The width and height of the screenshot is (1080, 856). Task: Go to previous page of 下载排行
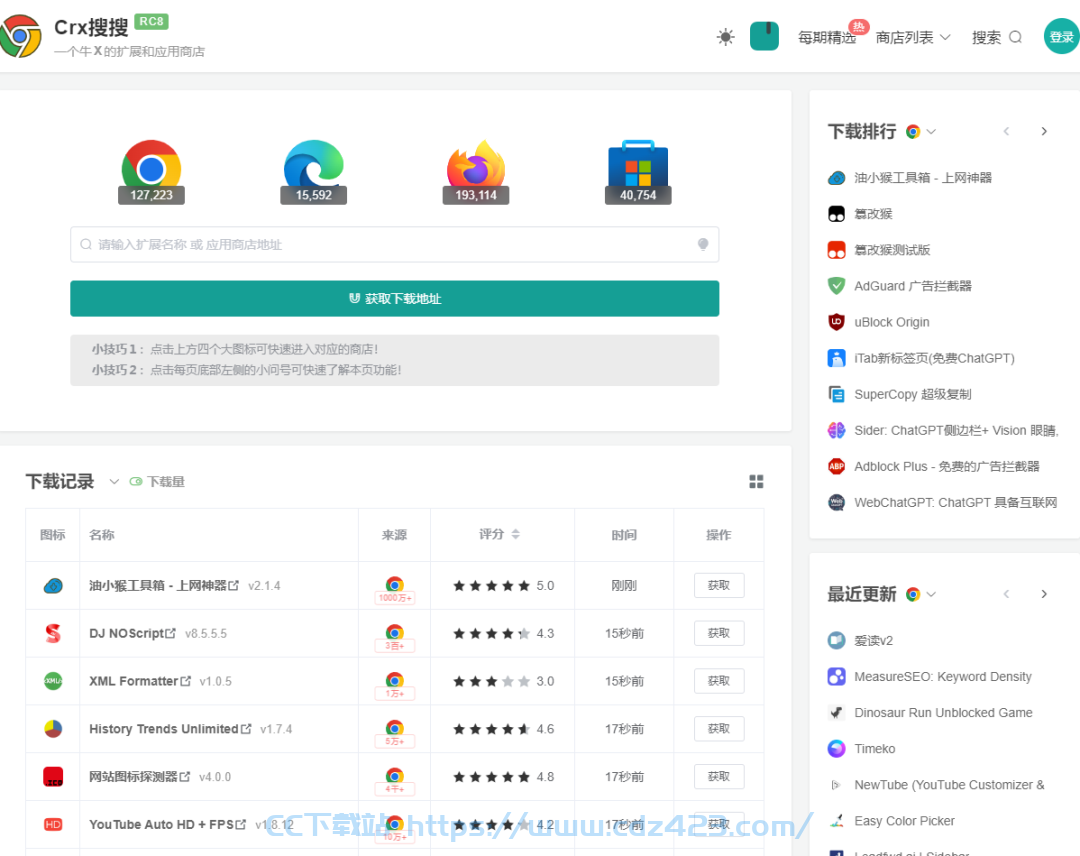coord(1006,132)
